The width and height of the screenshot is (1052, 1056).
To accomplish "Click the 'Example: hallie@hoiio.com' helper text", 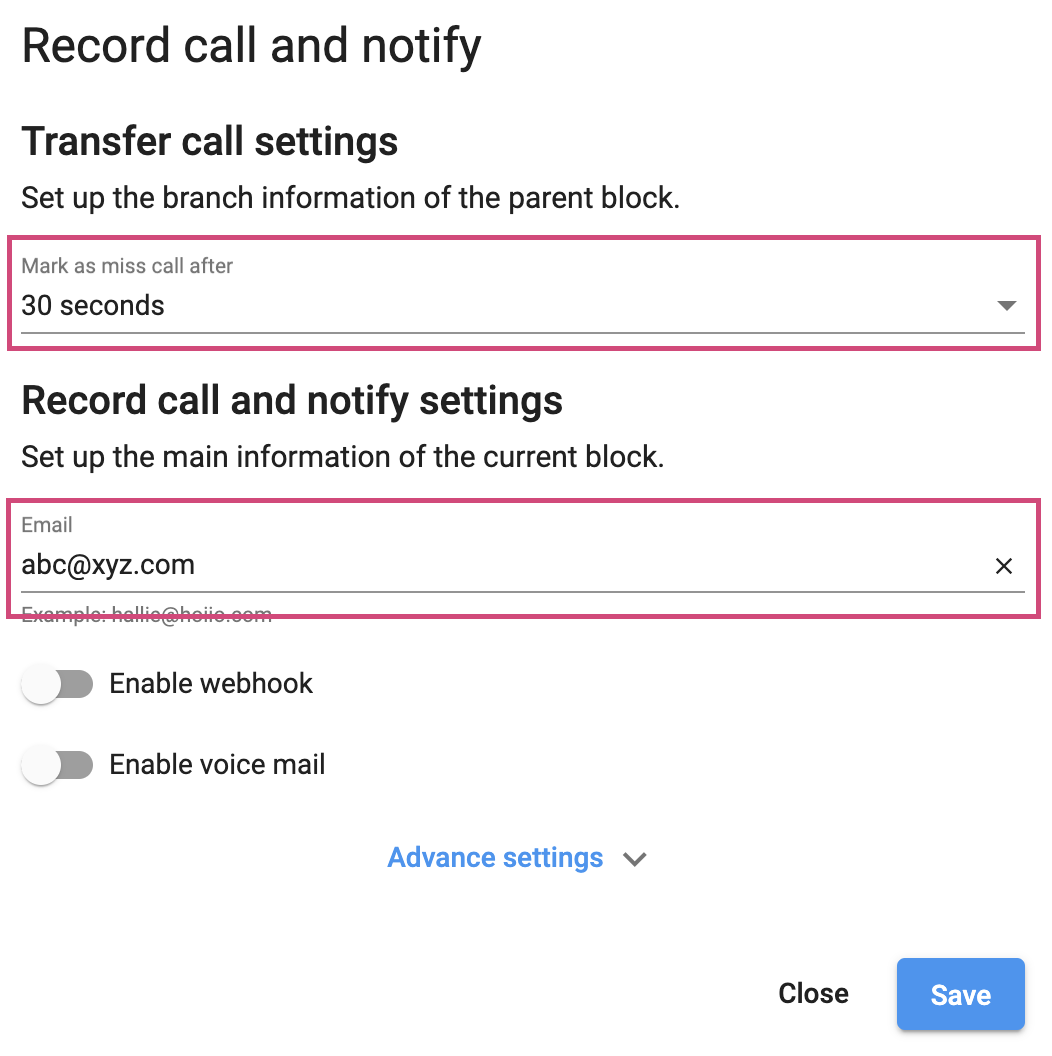I will click(x=147, y=614).
